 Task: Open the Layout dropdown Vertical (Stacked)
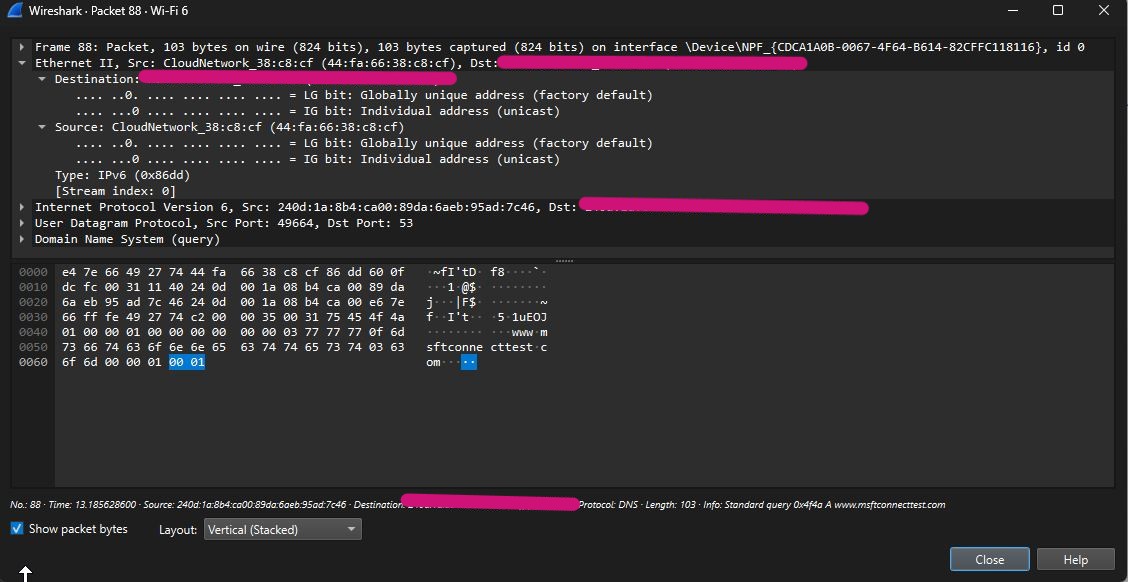[283, 529]
